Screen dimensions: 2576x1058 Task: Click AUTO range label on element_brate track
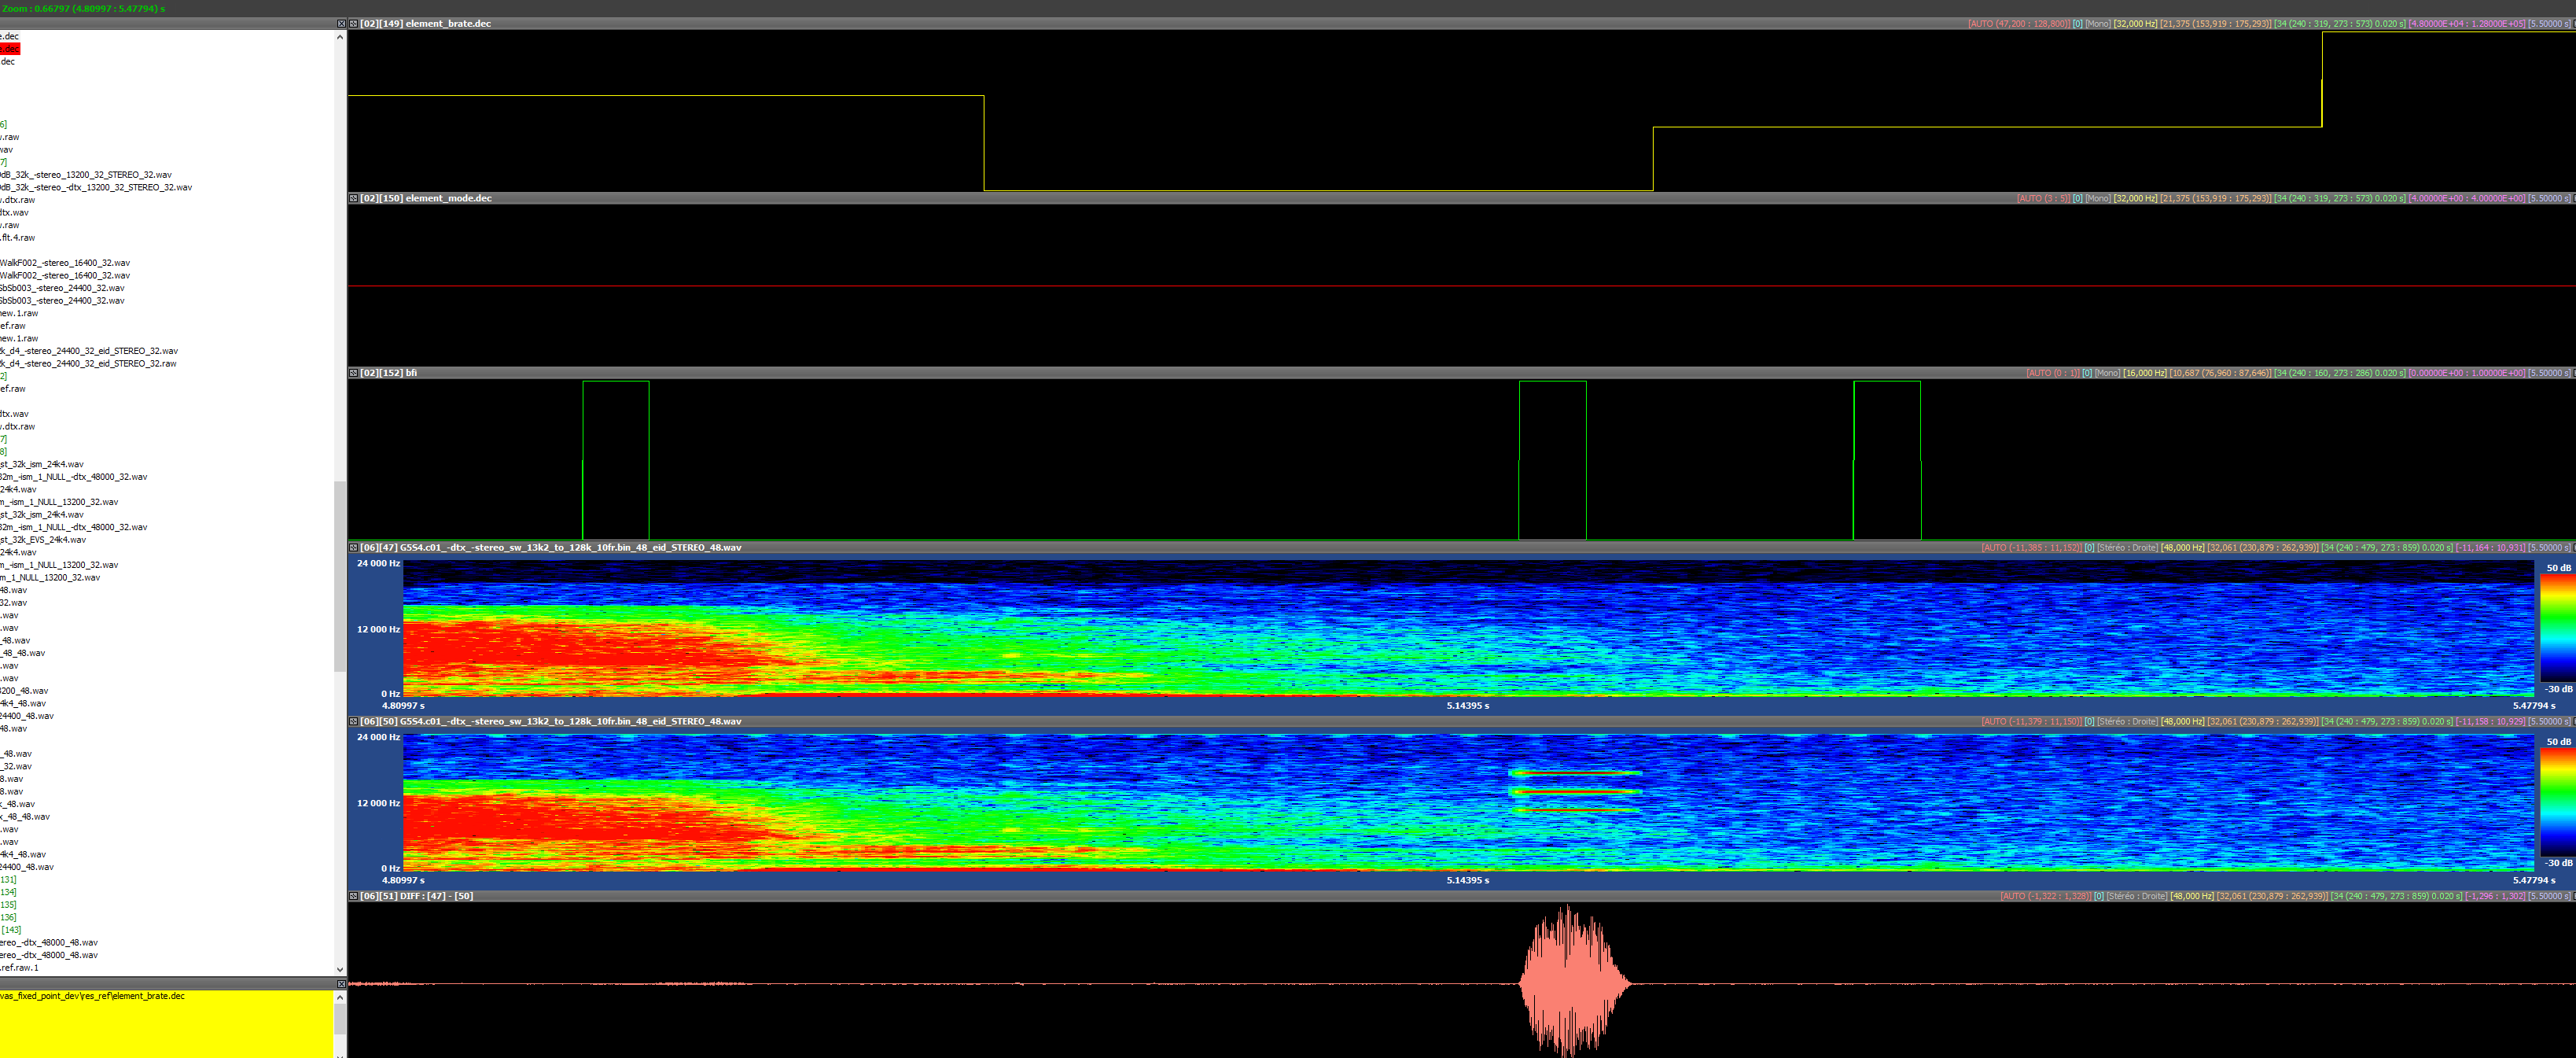2018,23
